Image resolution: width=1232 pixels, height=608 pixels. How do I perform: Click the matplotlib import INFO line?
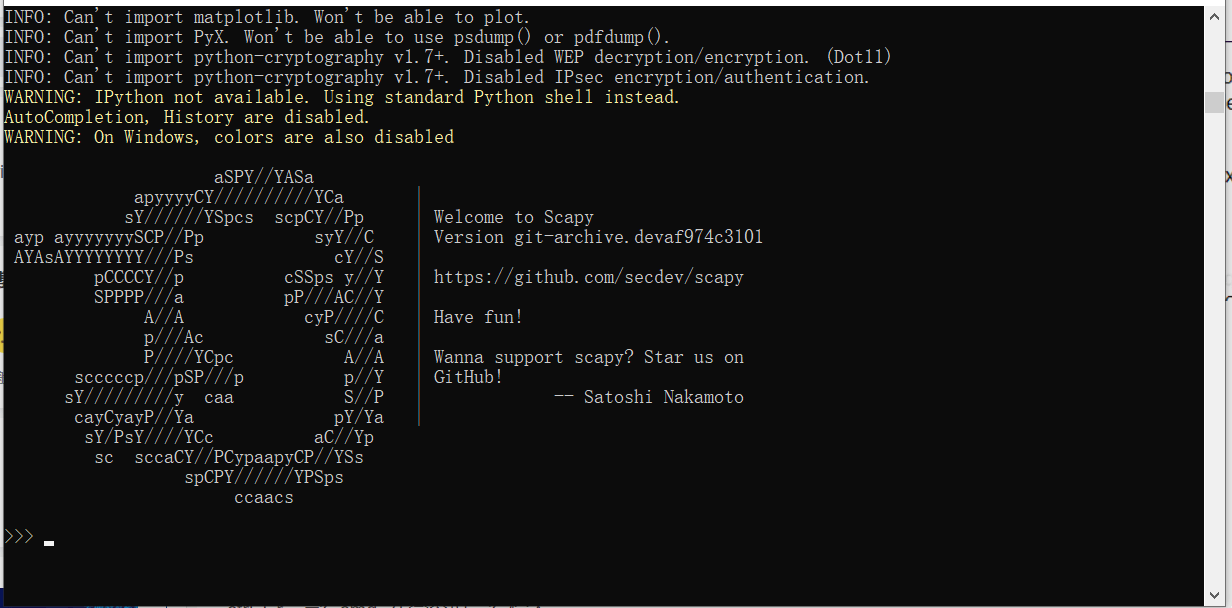click(268, 17)
